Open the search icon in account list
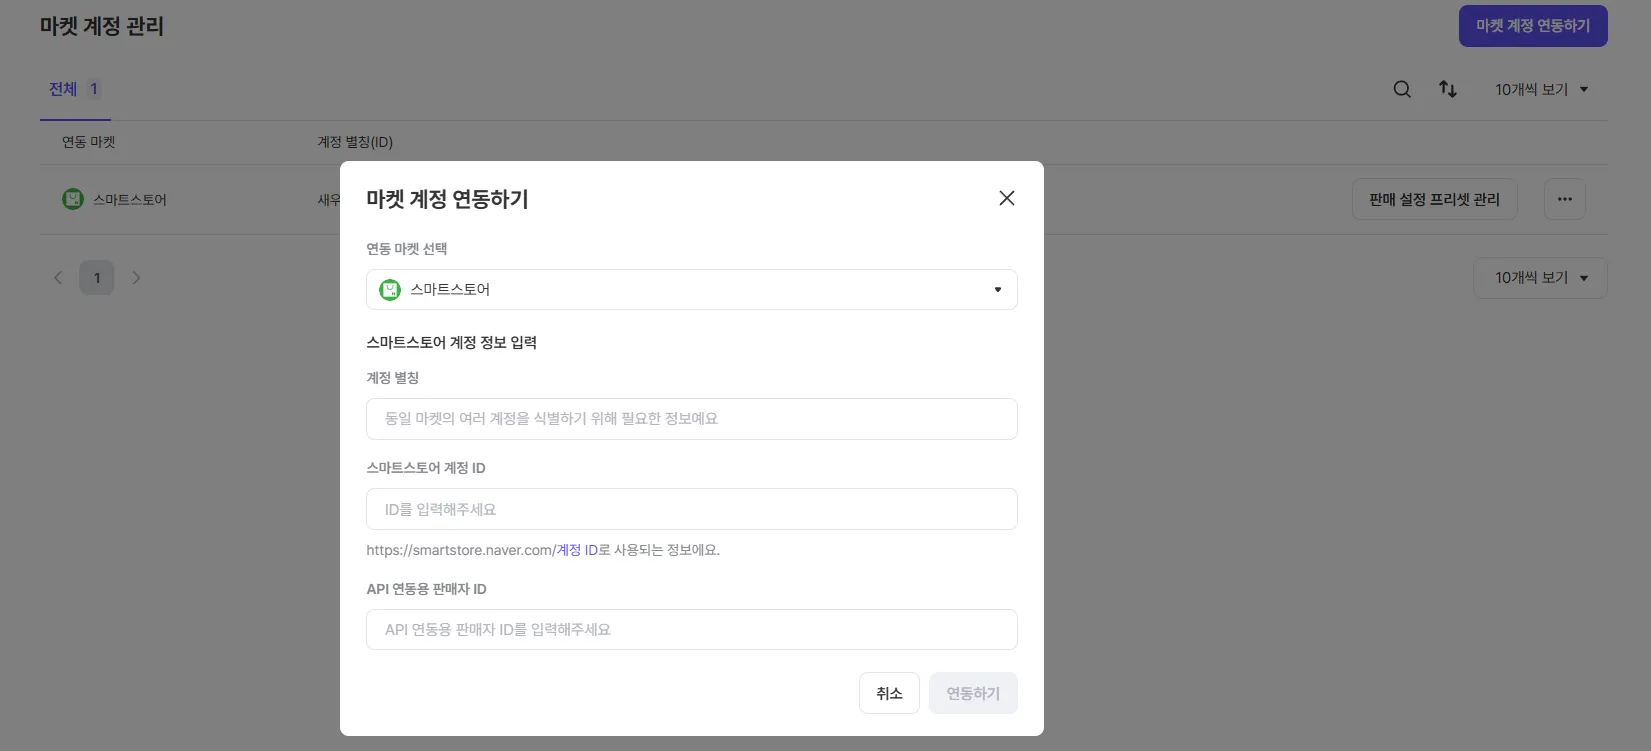This screenshot has height=751, width=1651. (x=1402, y=89)
